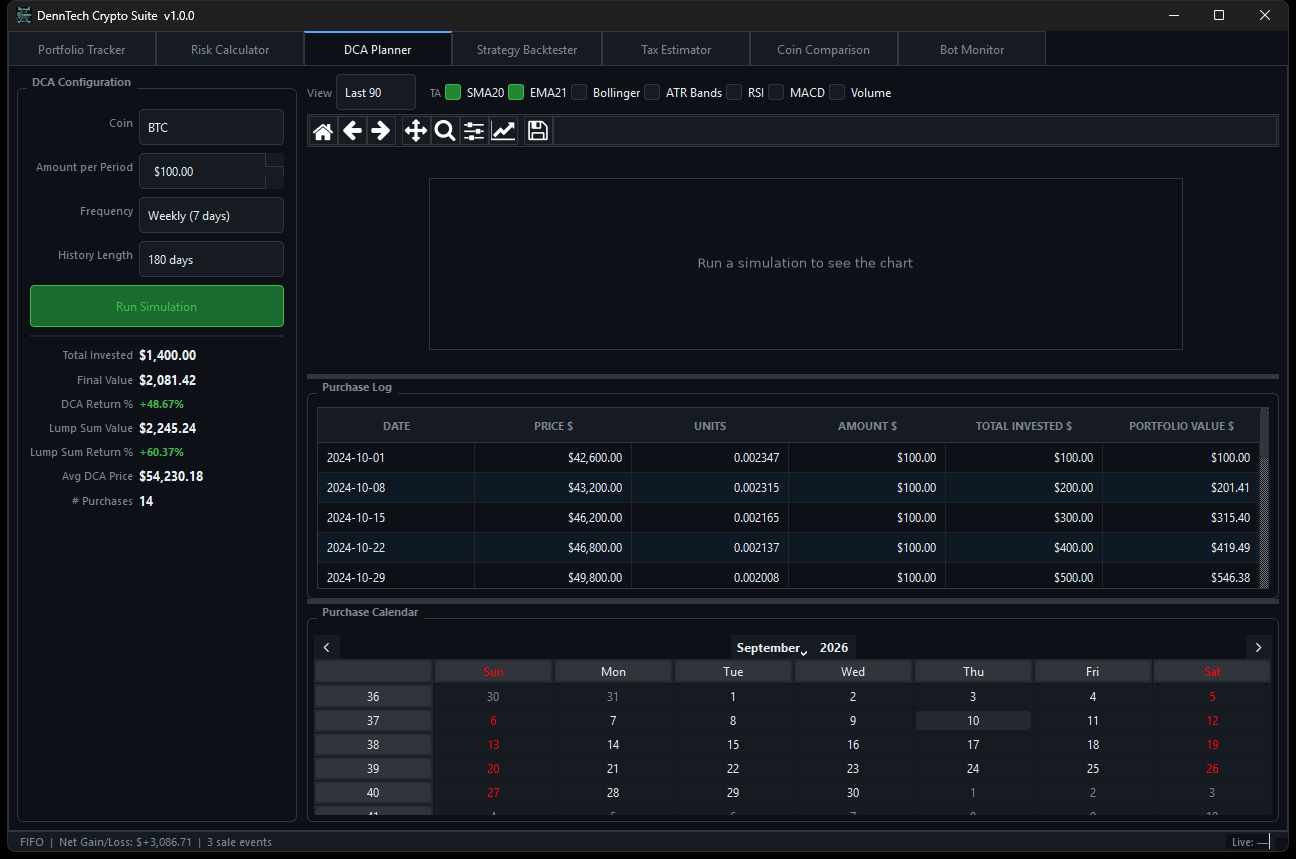Image resolution: width=1296 pixels, height=859 pixels.
Task: Click the Home reset view chart icon
Action: point(323,131)
